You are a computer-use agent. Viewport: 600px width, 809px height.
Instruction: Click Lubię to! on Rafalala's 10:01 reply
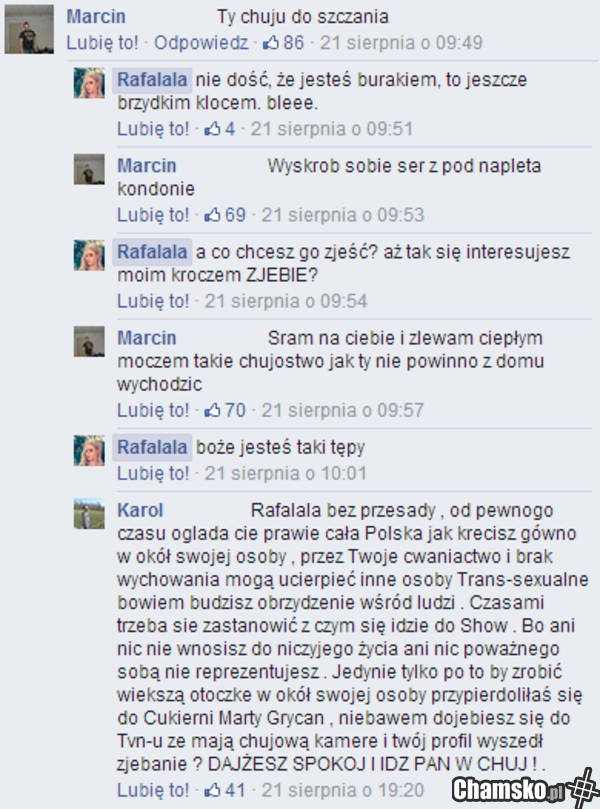(153, 474)
